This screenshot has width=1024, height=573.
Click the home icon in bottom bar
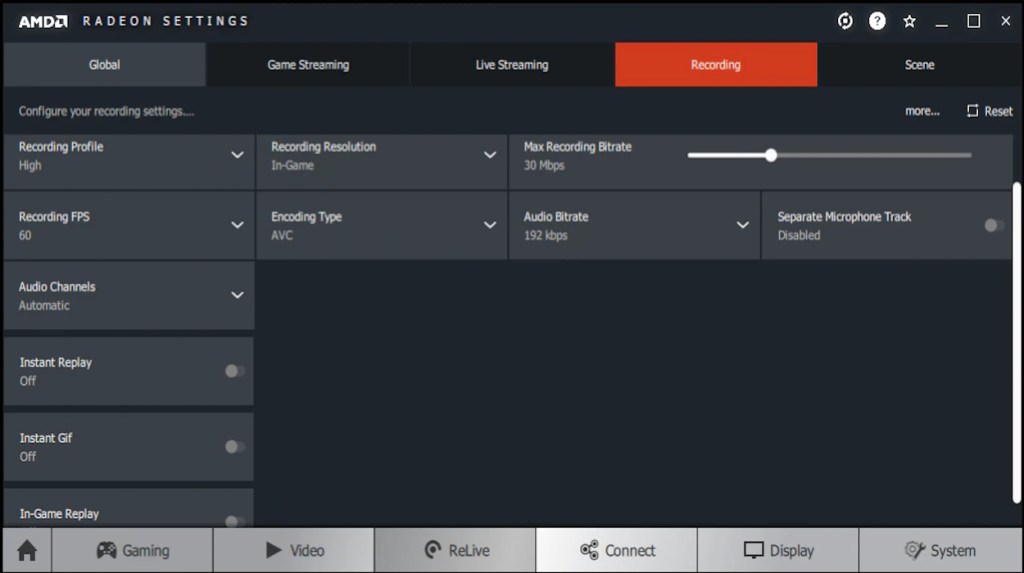pos(27,550)
